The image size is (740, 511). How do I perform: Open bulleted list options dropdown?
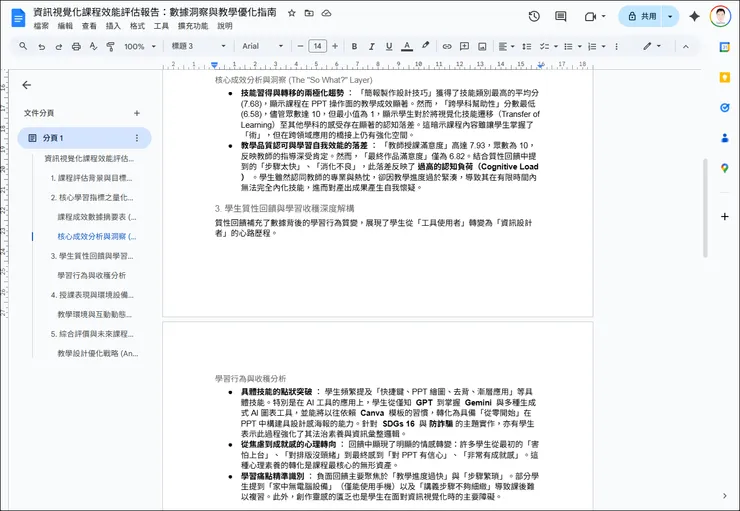(x=572, y=46)
